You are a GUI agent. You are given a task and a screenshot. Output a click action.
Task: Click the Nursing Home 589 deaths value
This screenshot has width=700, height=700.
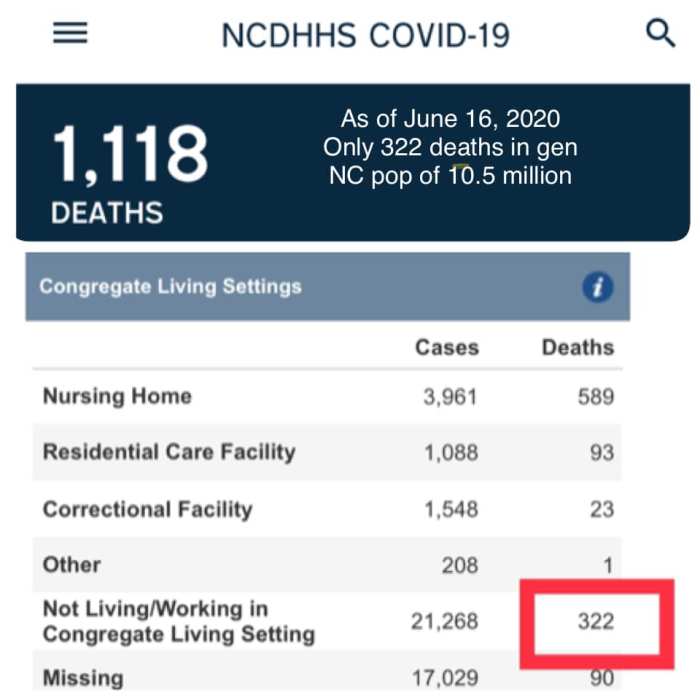pyautogui.click(x=594, y=397)
